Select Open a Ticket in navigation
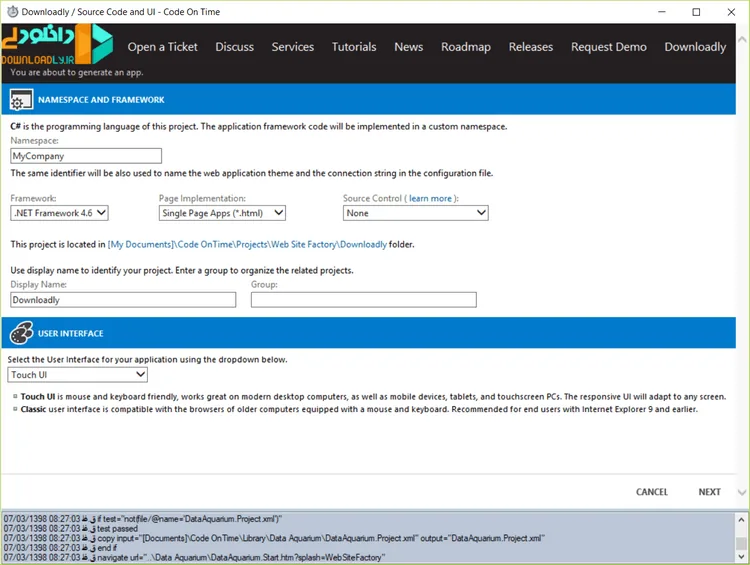750x565 pixels. click(162, 47)
